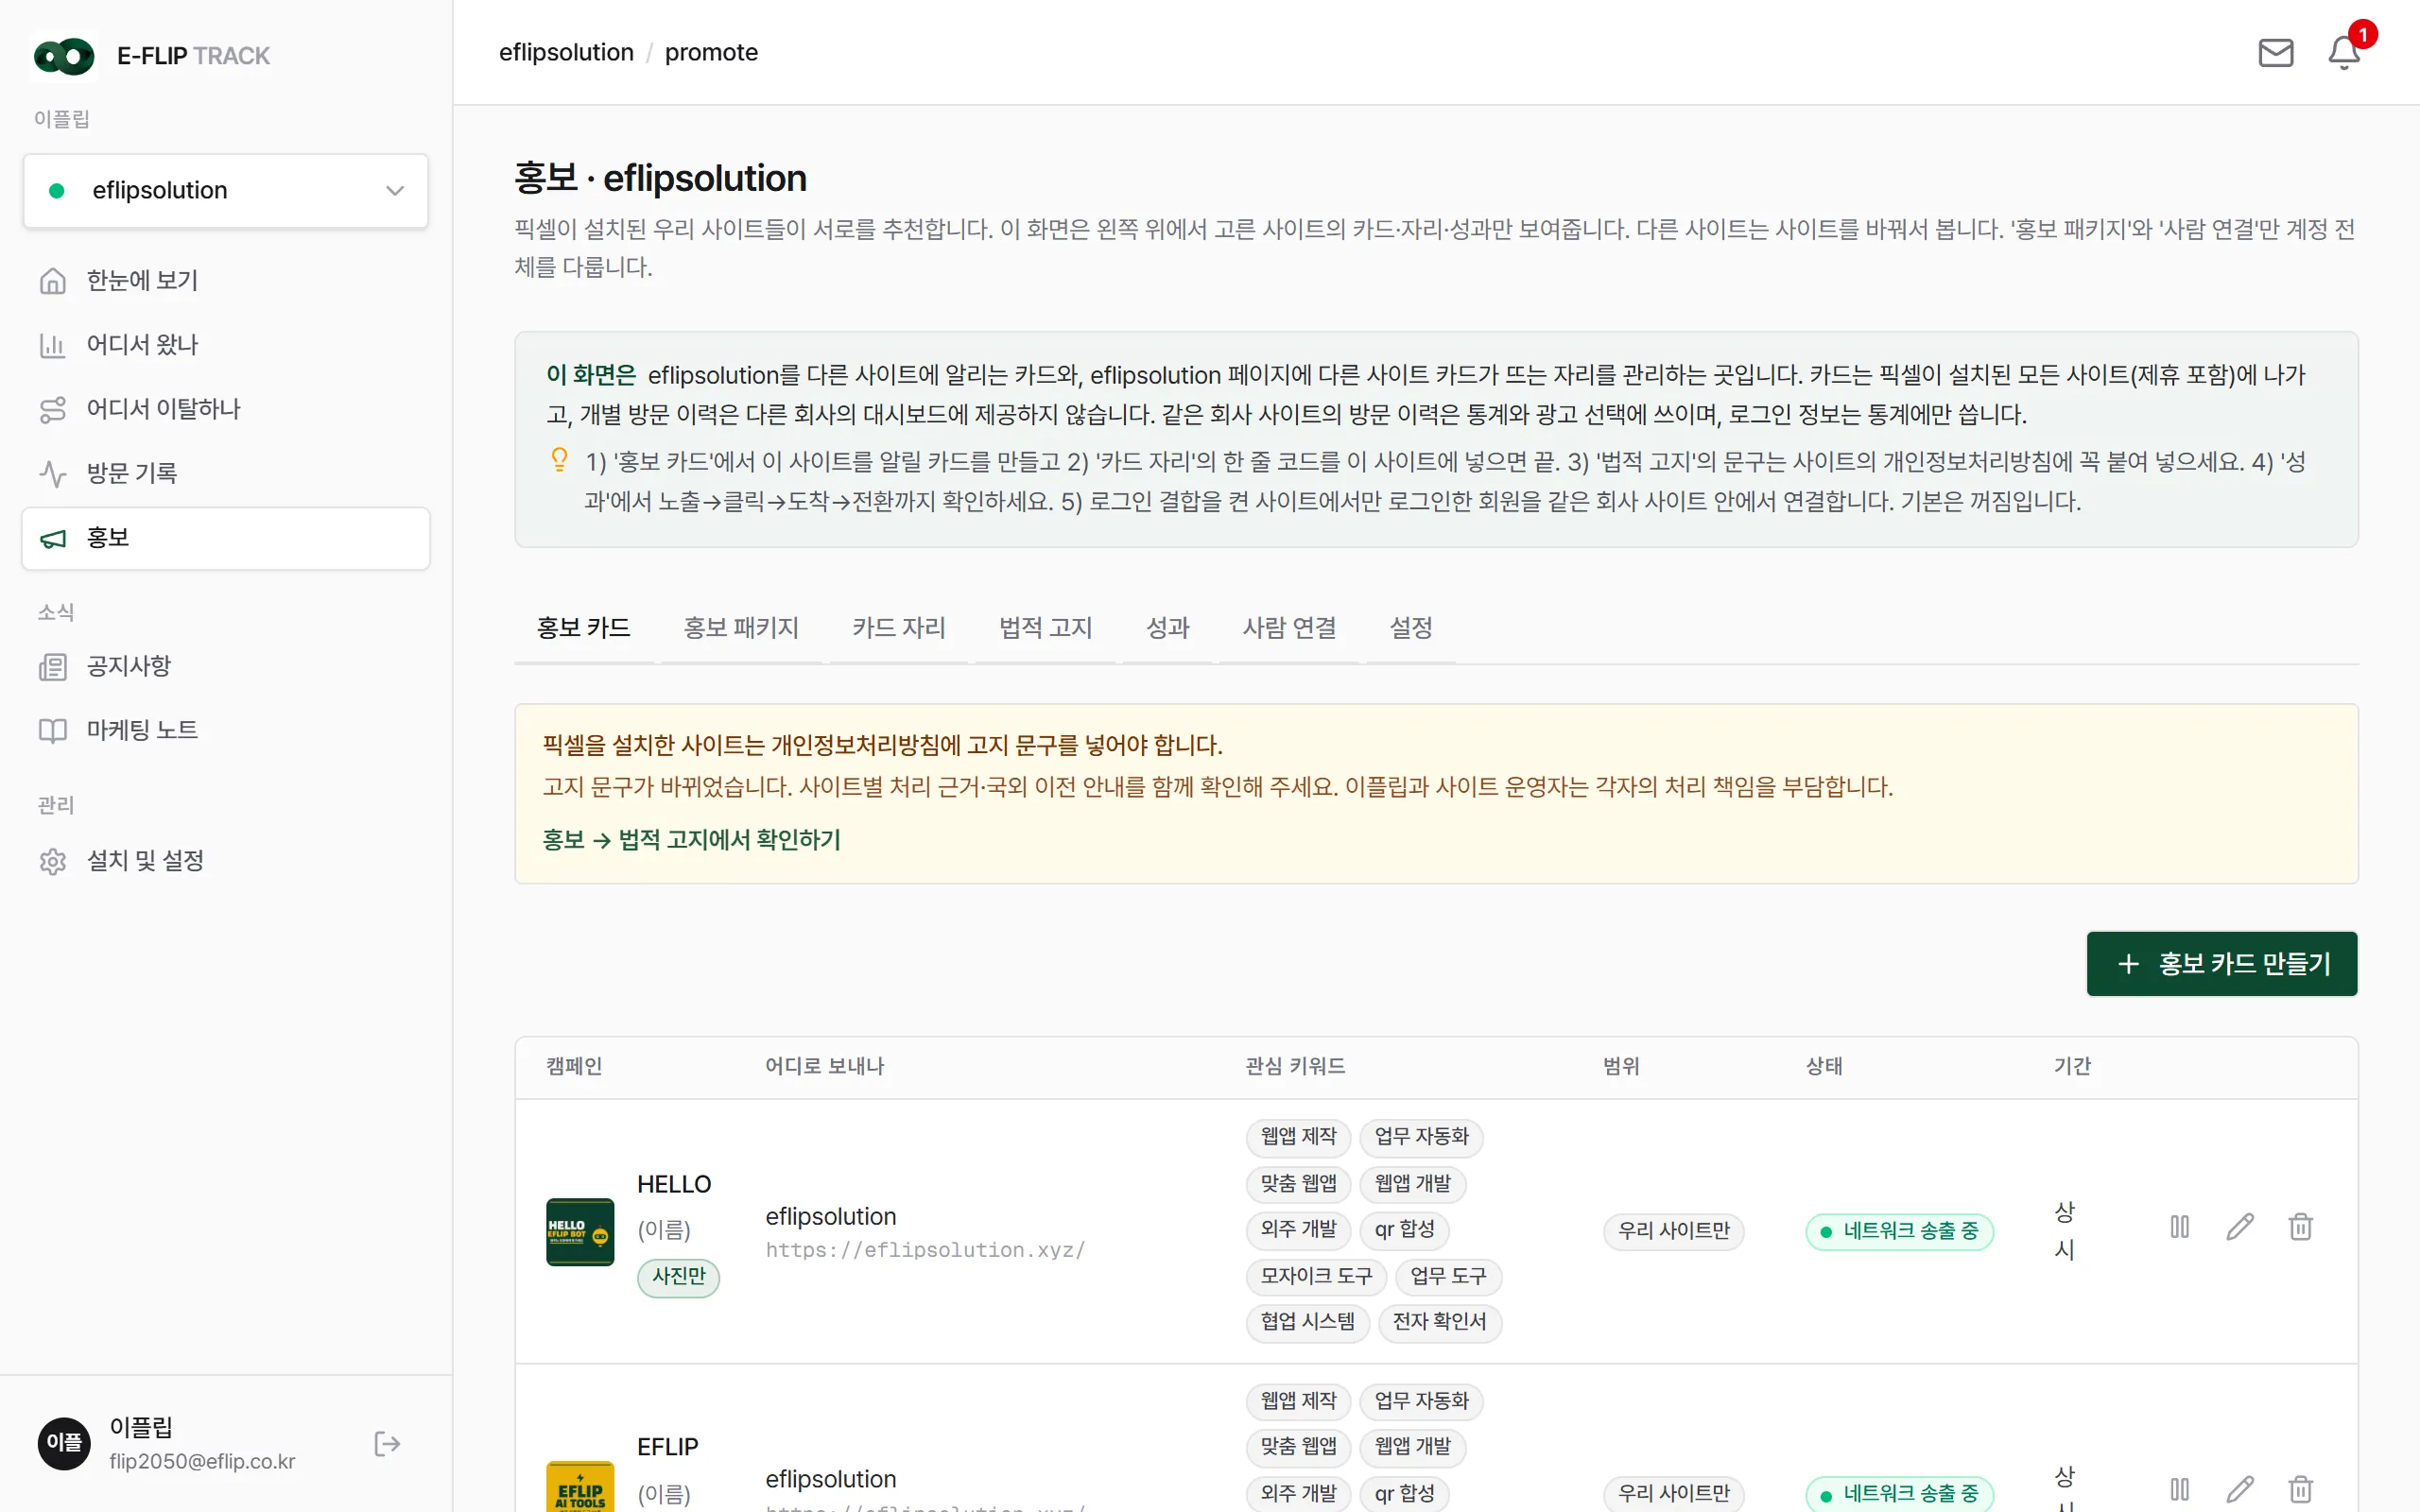The image size is (2420, 1512).
Task: Open 어디서 왔나 in the sidebar
Action: pos(226,344)
